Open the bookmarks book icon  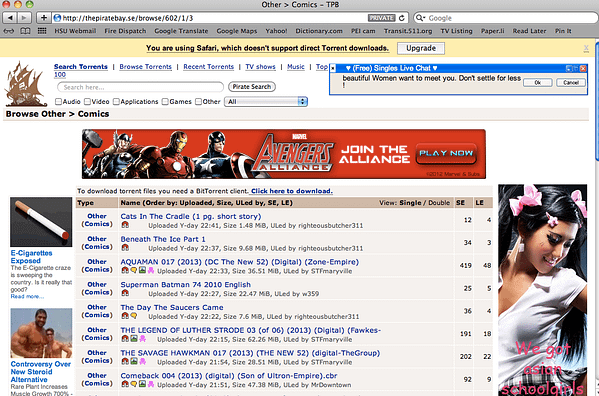(x=25, y=31)
